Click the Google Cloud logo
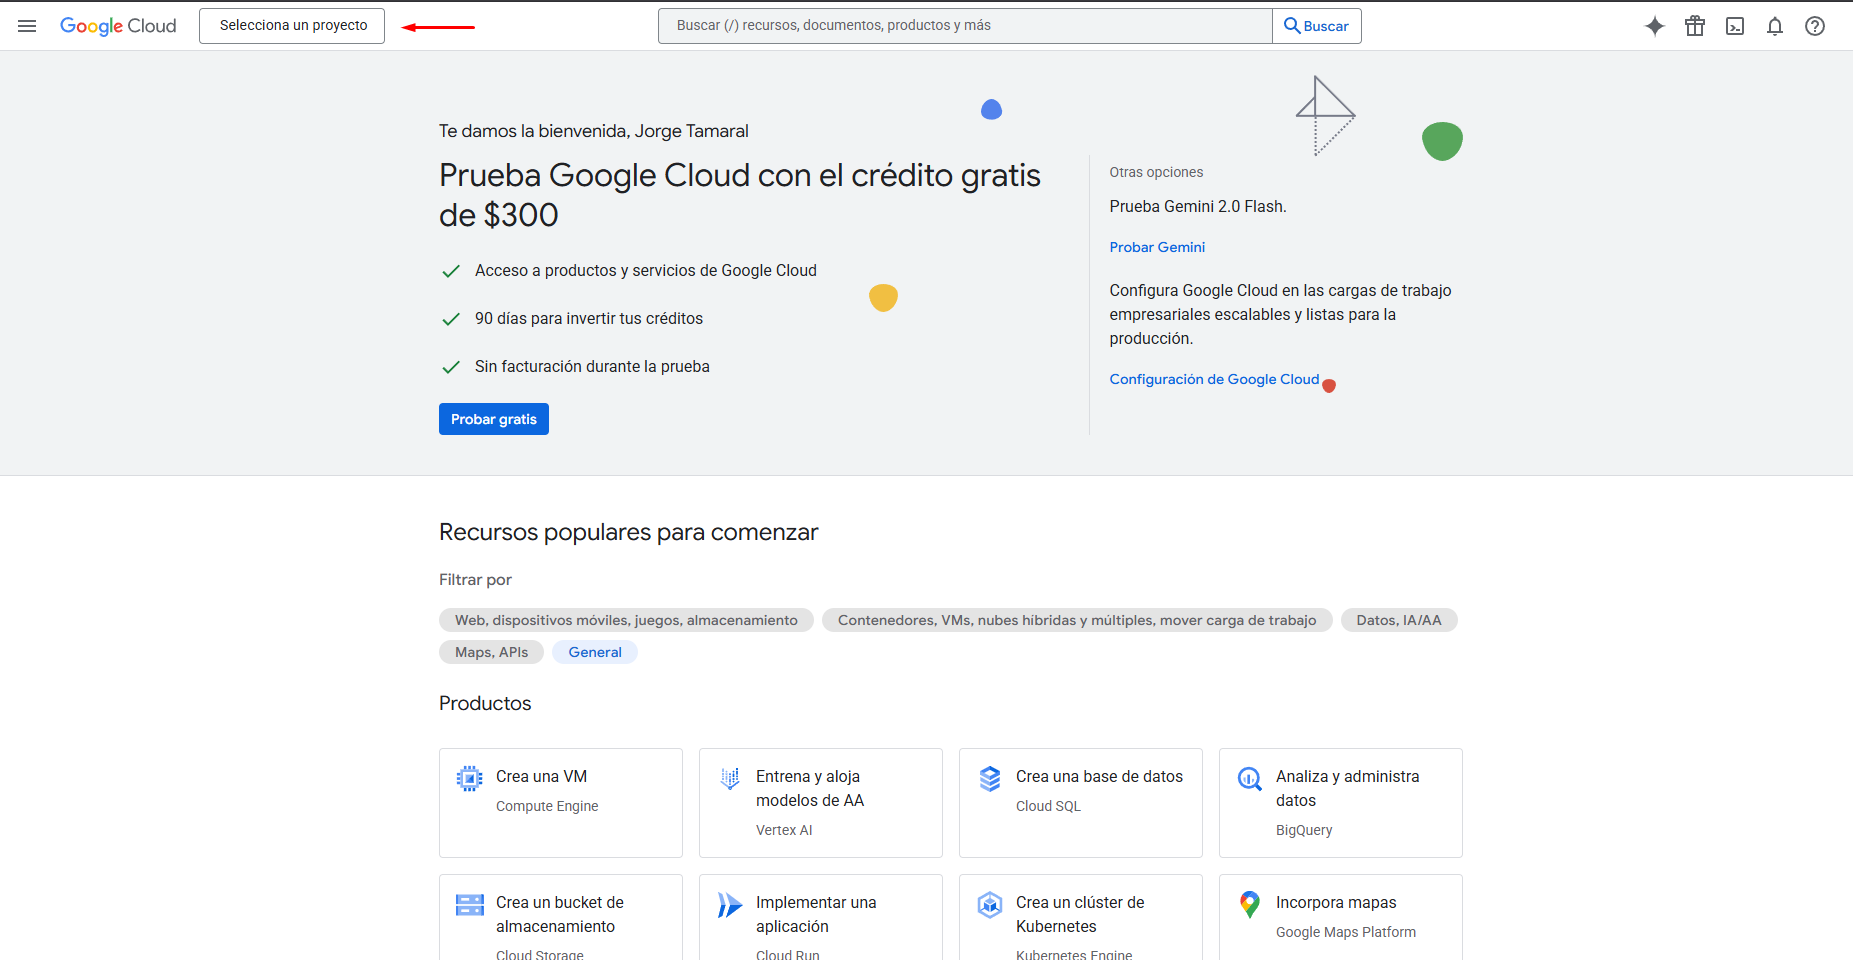The image size is (1853, 960). pyautogui.click(x=118, y=26)
